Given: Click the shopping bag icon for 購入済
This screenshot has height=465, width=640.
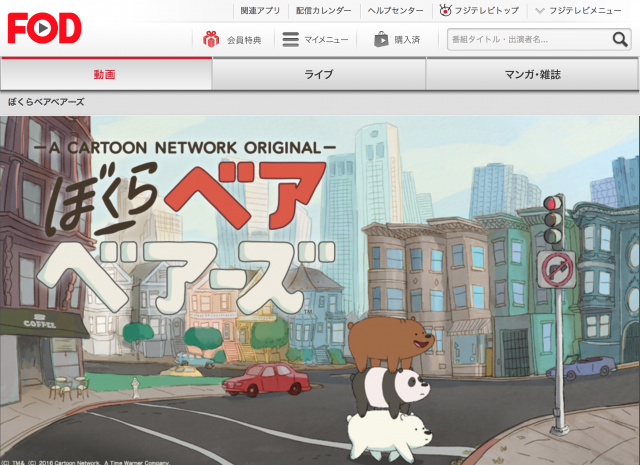Looking at the screenshot, I should (381, 40).
